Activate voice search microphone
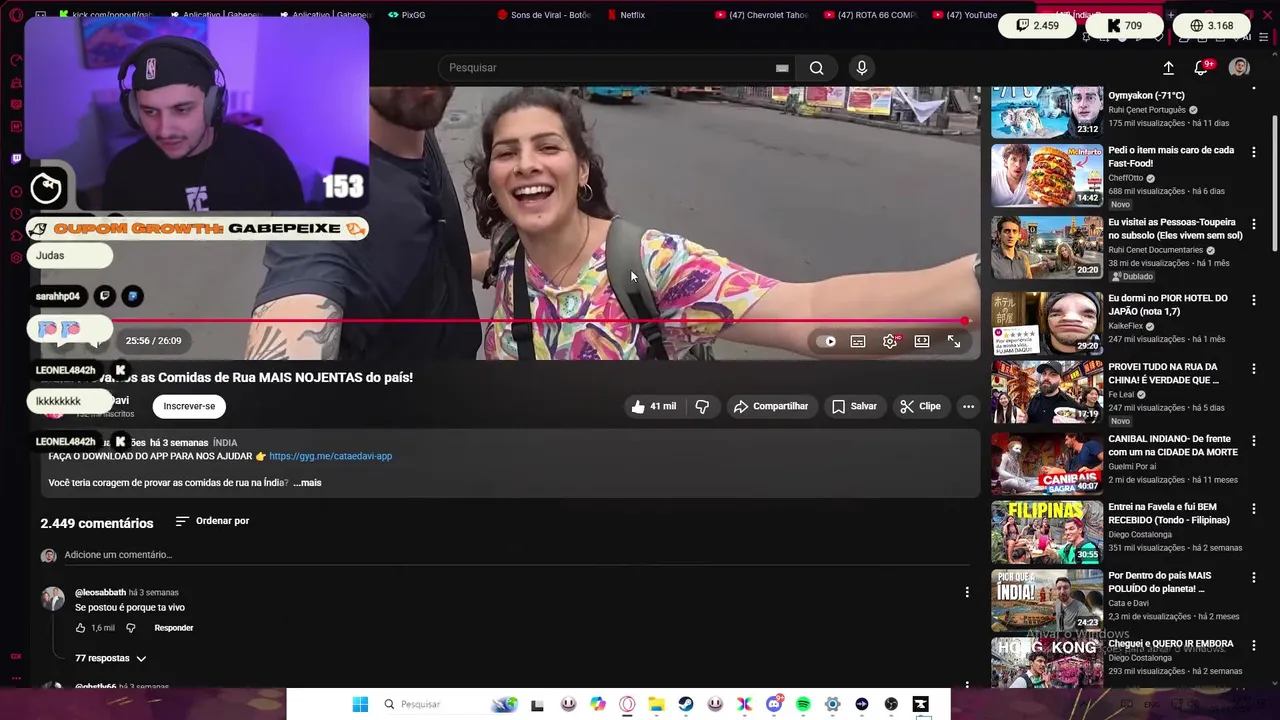 pos(862,68)
